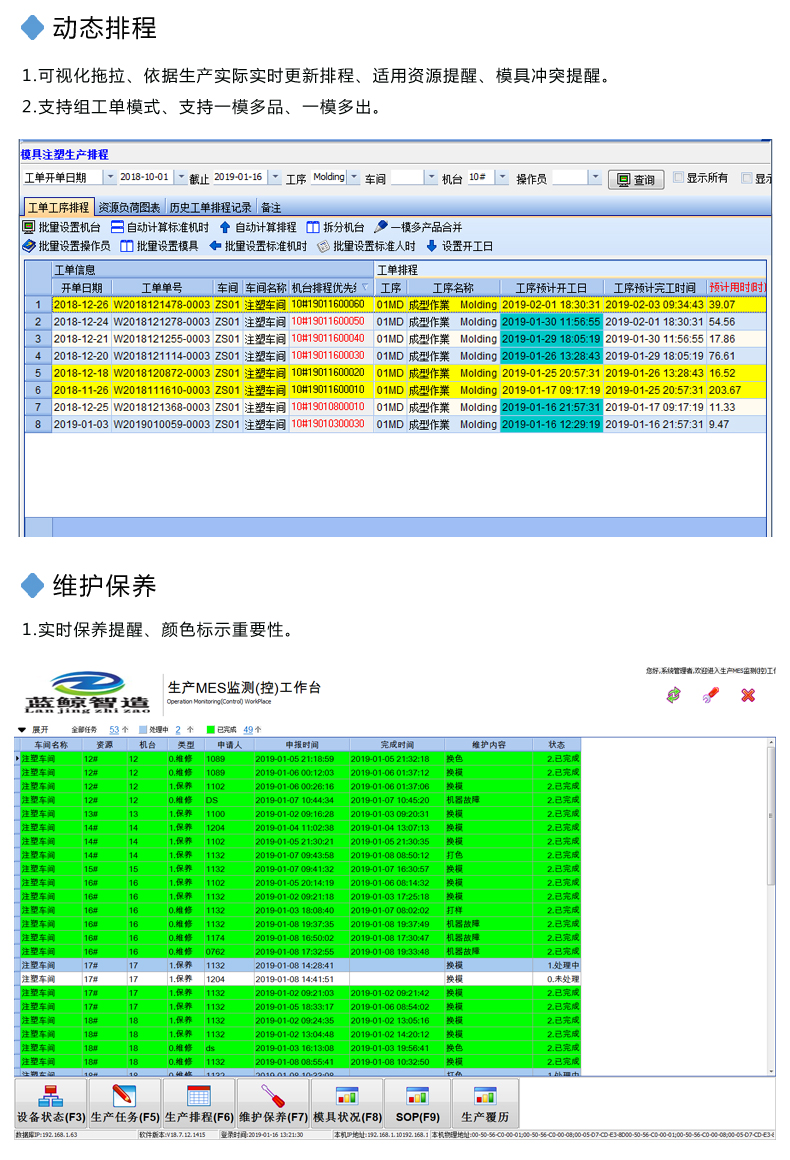Click 一模多产品合并 tool

[x=381, y=228]
